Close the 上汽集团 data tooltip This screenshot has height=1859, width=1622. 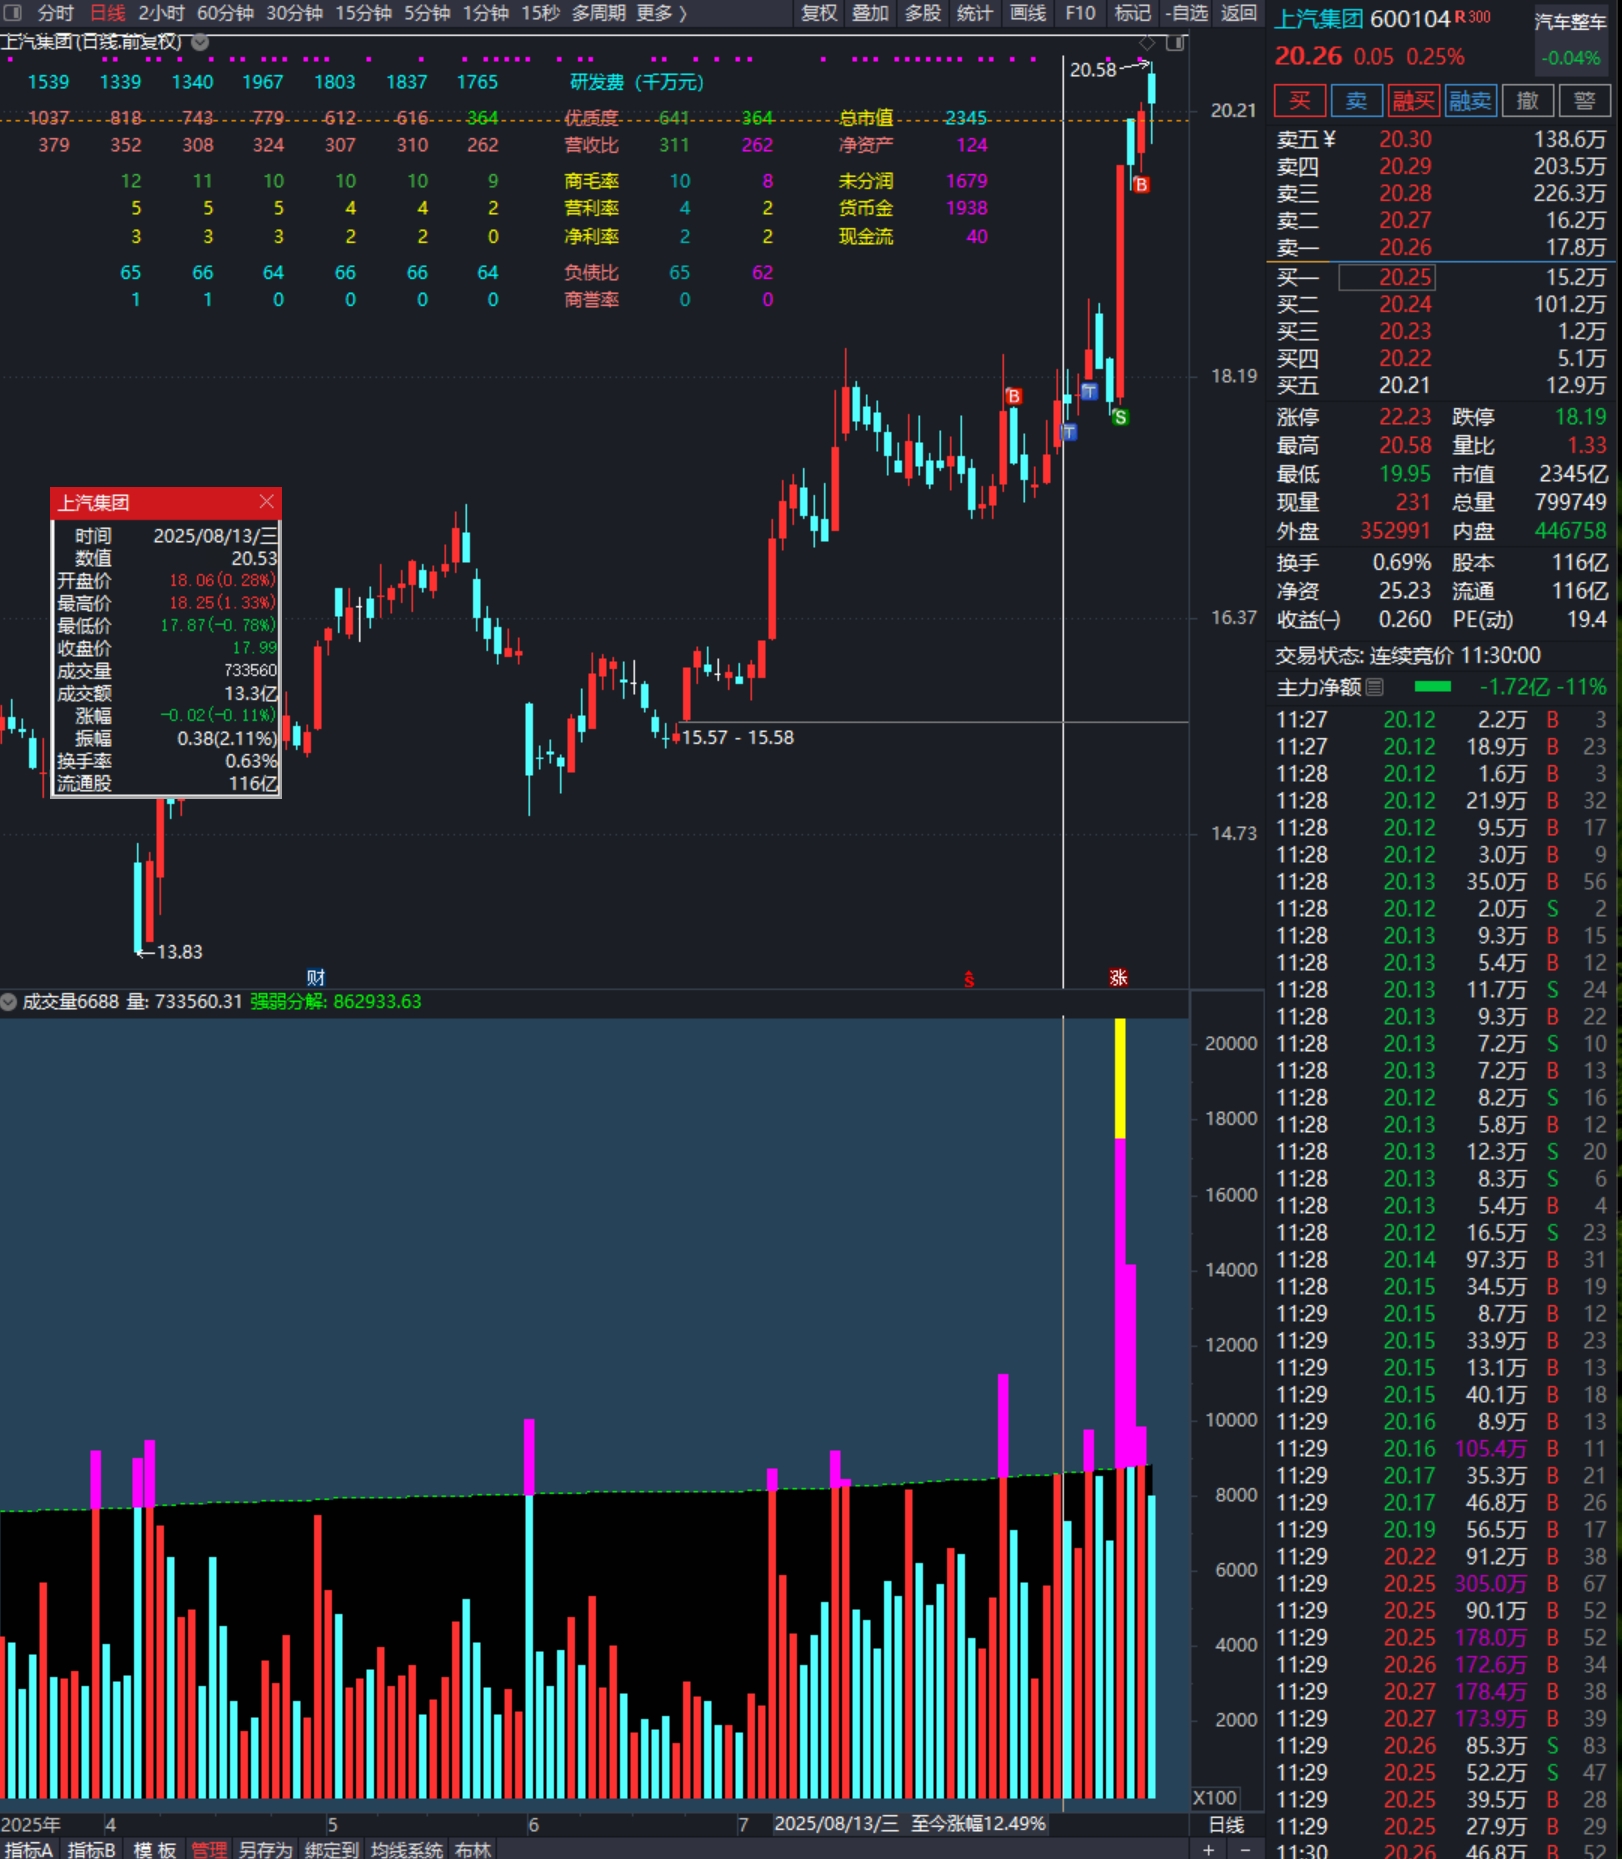point(266,502)
